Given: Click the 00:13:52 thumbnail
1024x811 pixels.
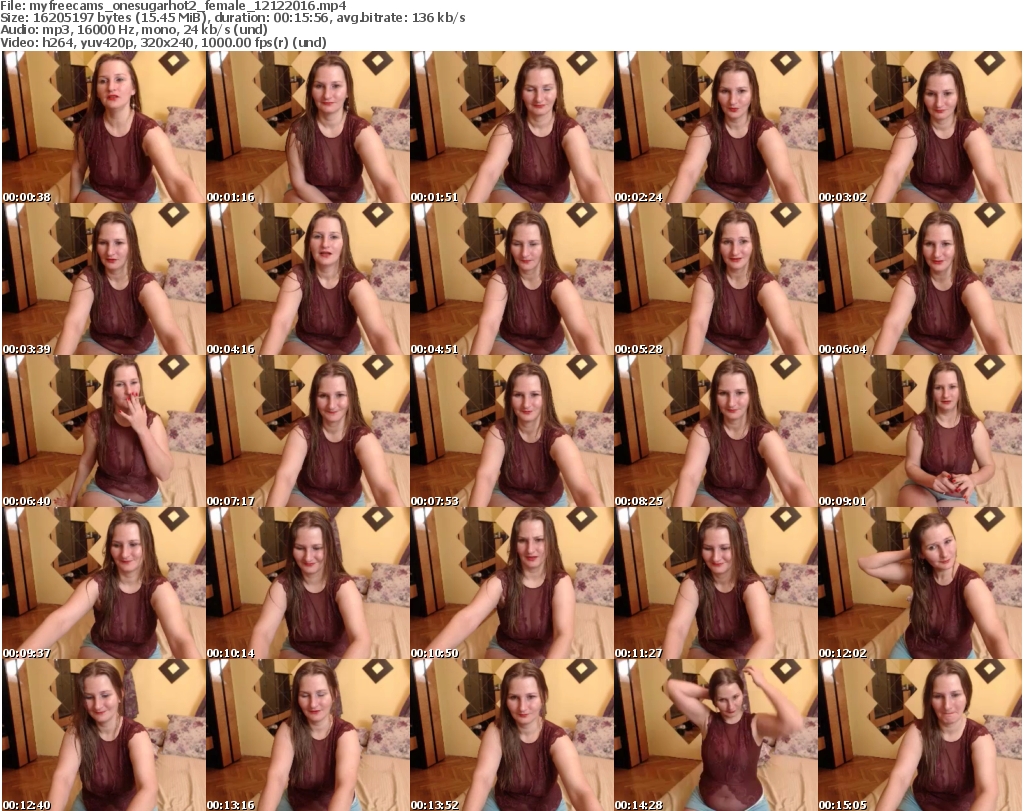Looking at the screenshot, I should pyautogui.click(x=511, y=735).
